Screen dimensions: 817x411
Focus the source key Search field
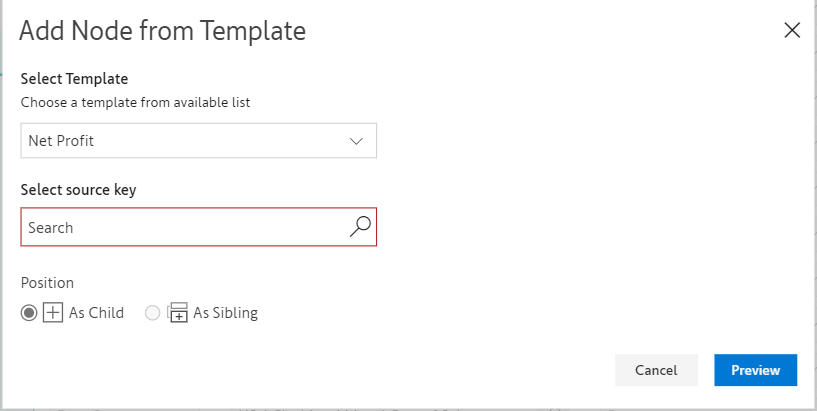(185, 228)
